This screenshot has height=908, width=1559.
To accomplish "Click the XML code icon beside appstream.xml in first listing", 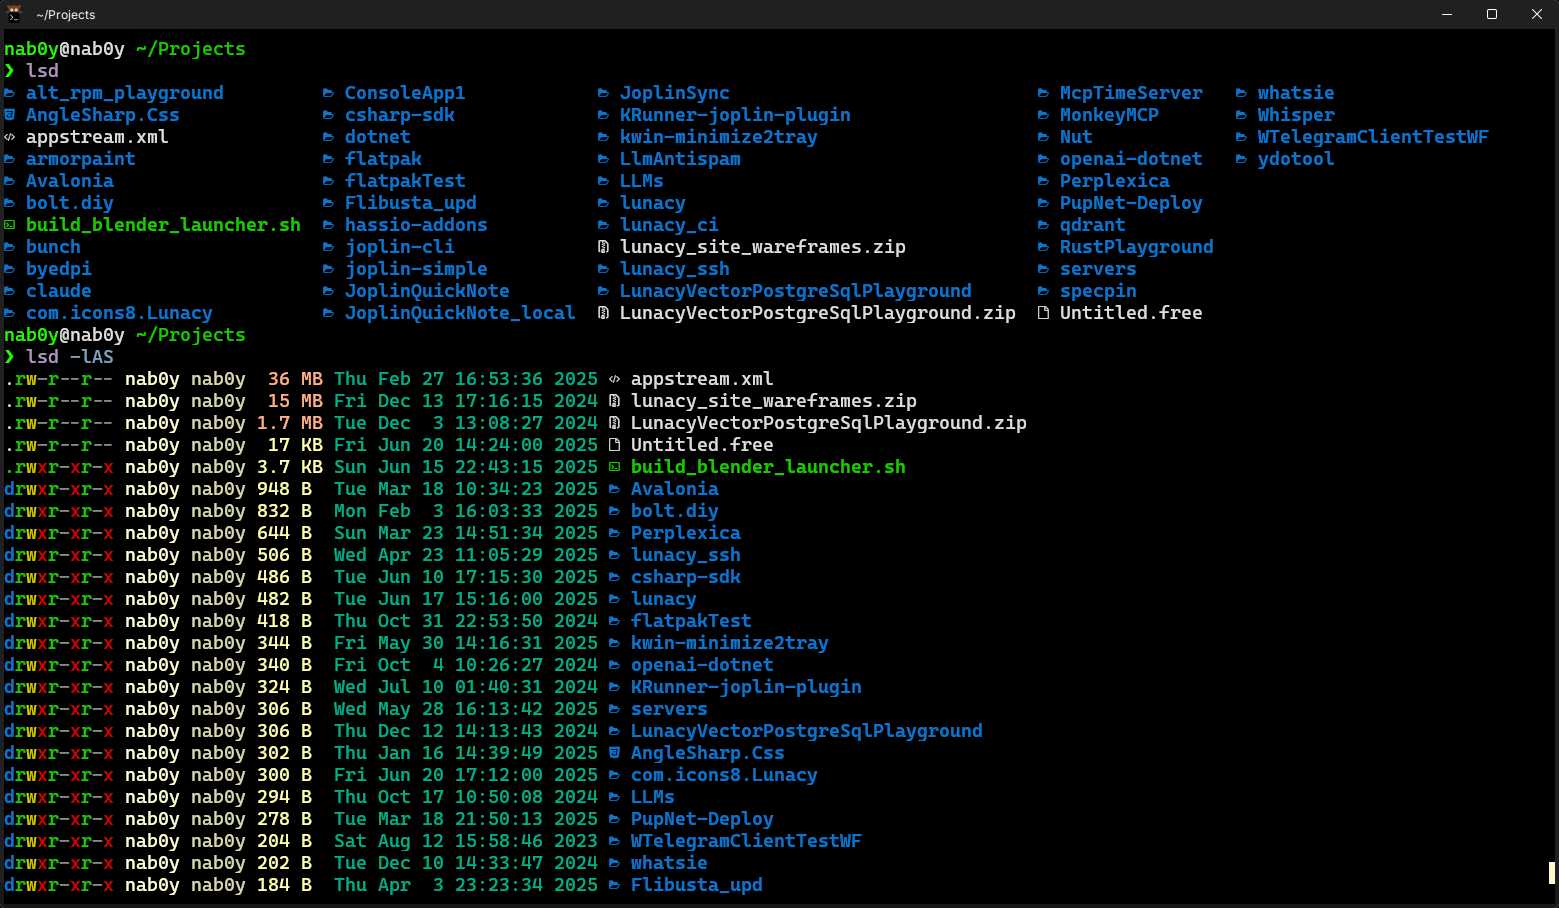I will point(10,137).
